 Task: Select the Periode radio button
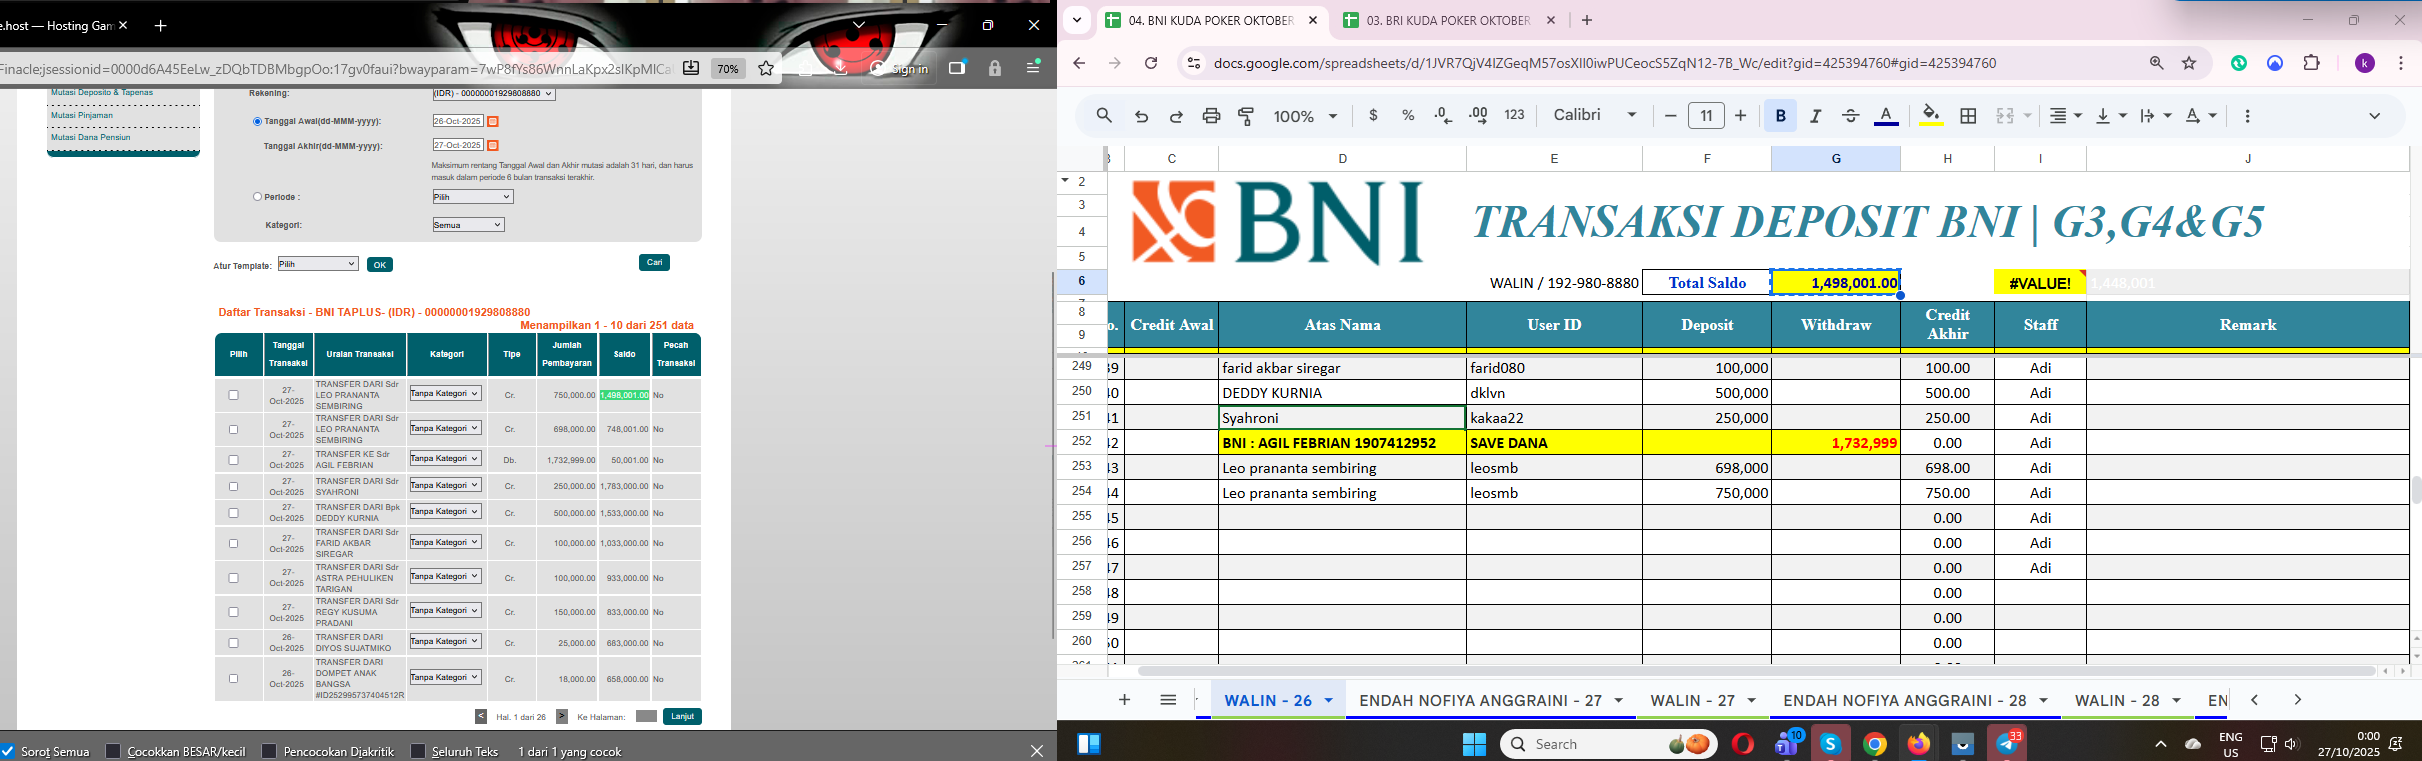point(257,197)
